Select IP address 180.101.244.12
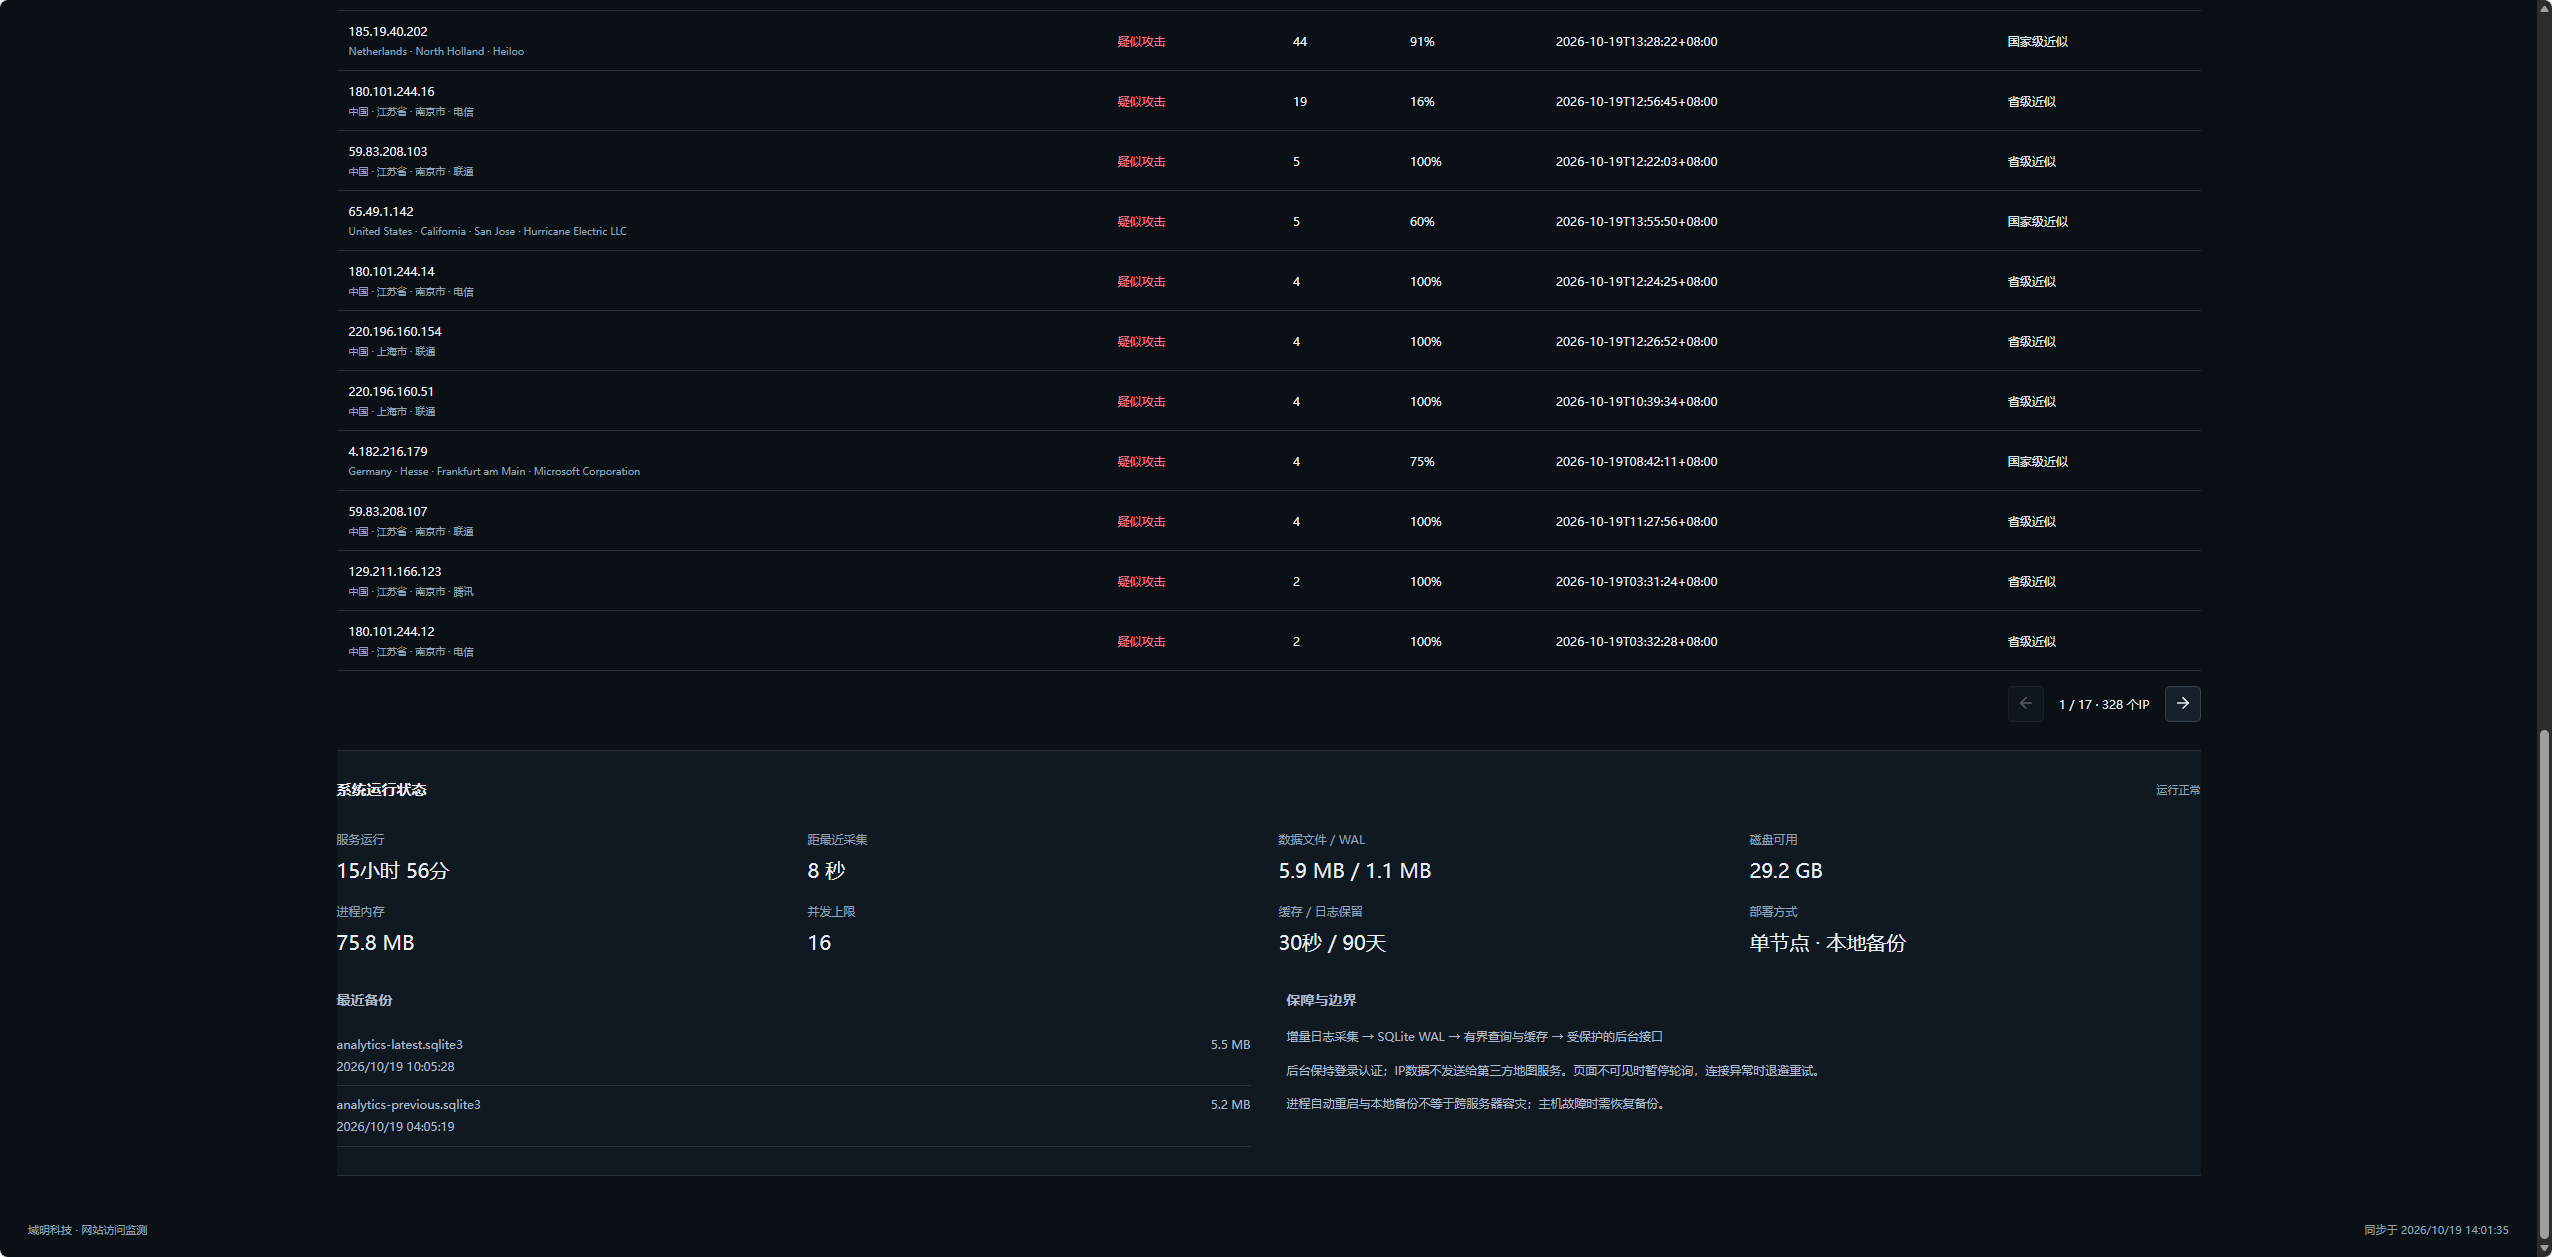The width and height of the screenshot is (2552, 1257). pyautogui.click(x=391, y=632)
